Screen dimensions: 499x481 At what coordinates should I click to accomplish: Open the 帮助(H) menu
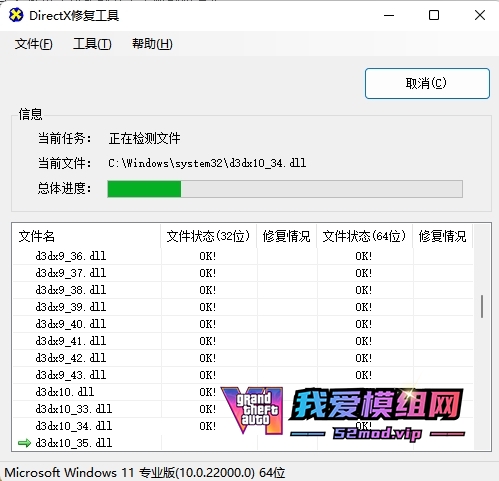[x=152, y=44]
